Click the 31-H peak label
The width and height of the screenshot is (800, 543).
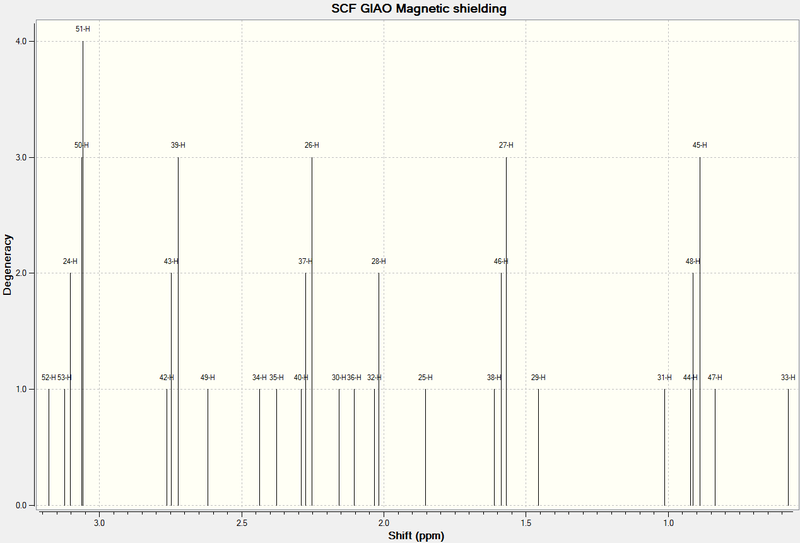click(664, 378)
